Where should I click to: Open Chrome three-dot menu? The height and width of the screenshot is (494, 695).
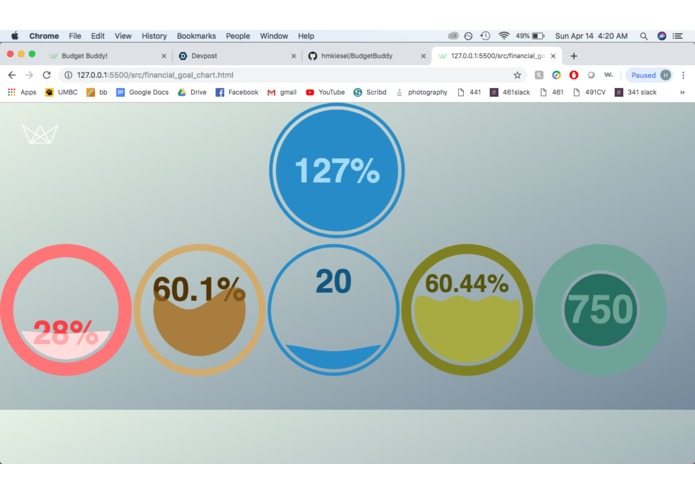point(683,75)
